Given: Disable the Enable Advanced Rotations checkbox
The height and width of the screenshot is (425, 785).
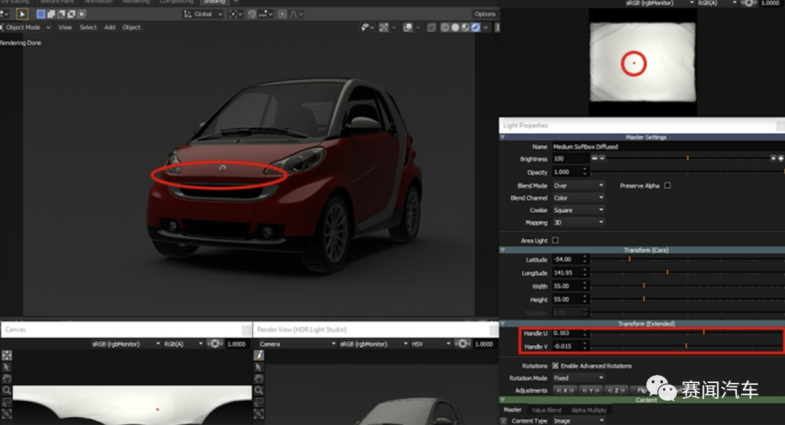Looking at the screenshot, I should tap(555, 366).
